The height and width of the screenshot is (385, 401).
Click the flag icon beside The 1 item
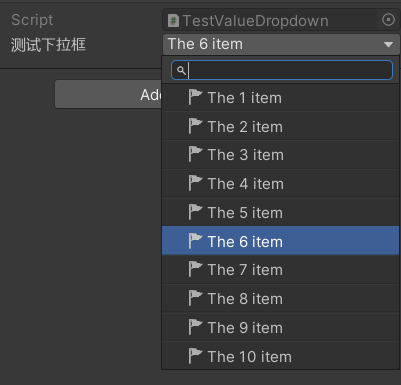coord(195,97)
